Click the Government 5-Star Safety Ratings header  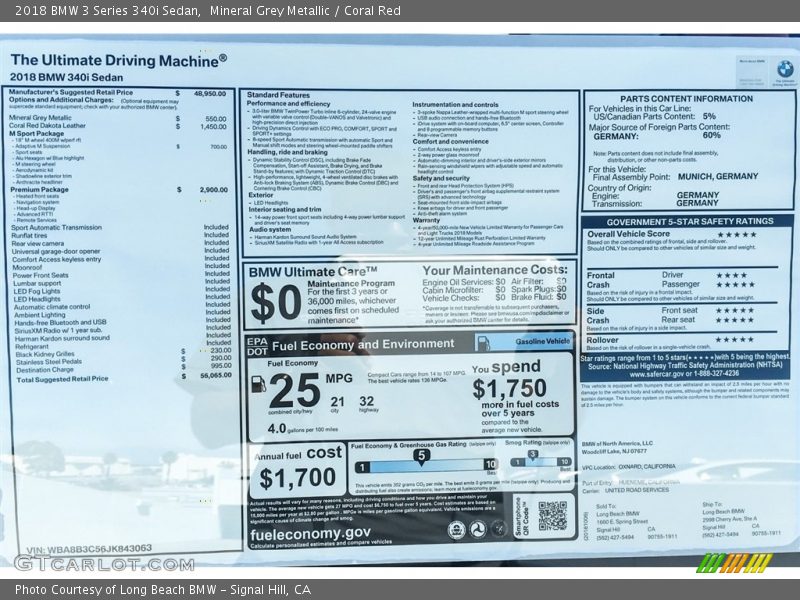(x=689, y=222)
